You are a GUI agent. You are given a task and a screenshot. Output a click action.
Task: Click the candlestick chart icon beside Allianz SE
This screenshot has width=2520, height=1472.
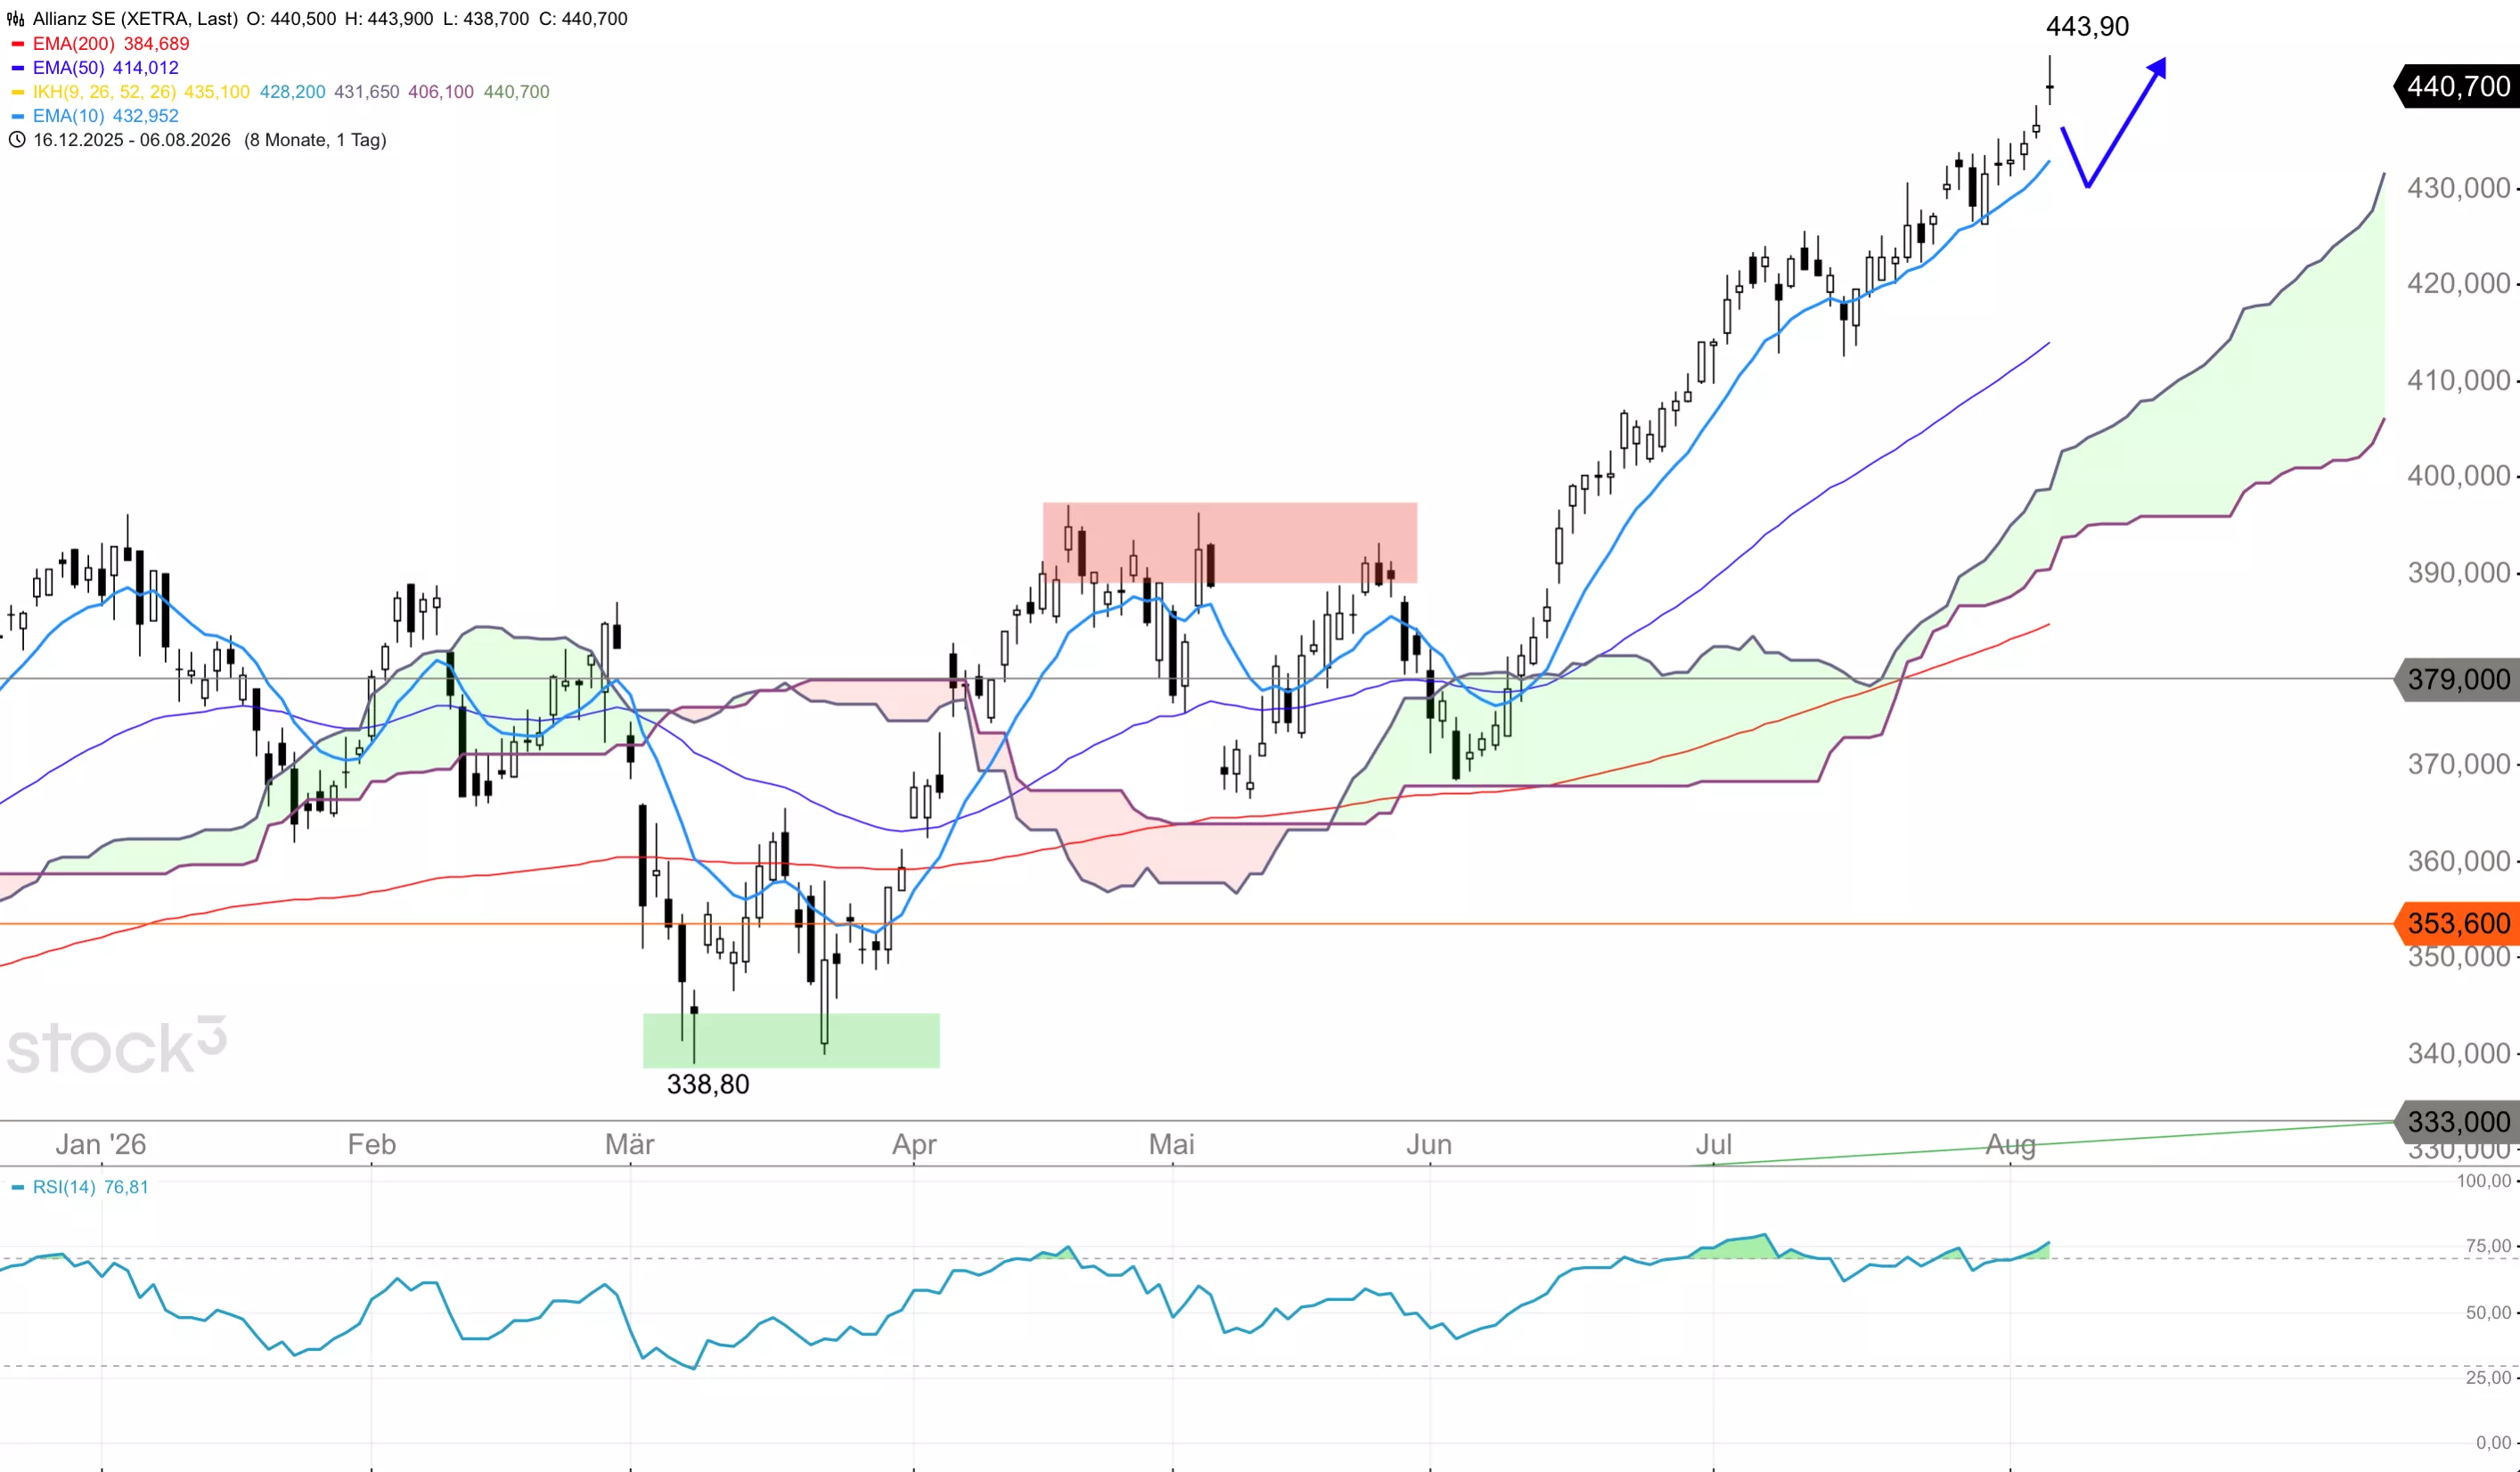(16, 19)
